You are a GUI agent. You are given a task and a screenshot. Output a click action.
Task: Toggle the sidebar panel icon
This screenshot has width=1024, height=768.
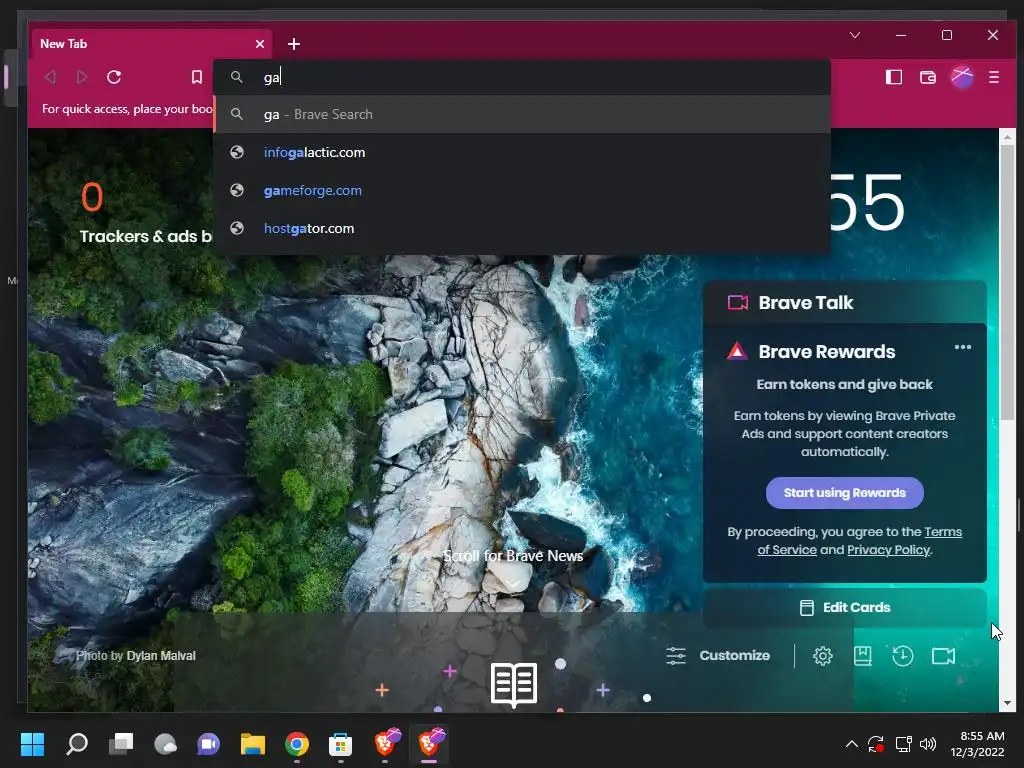894,77
